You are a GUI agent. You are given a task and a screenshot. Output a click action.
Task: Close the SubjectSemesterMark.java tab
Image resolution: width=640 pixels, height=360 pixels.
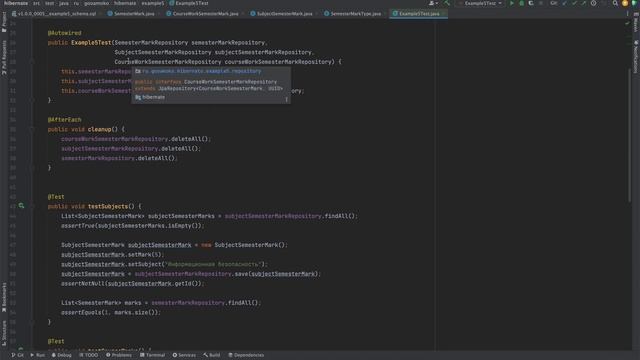316,13
